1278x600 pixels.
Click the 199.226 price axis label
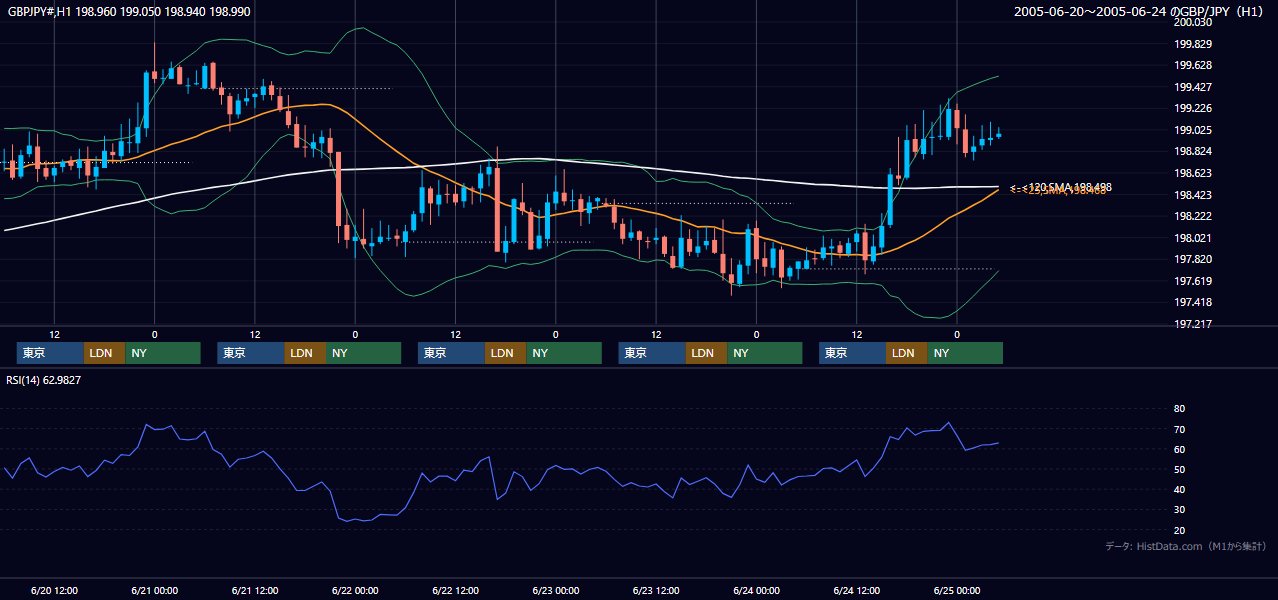click(x=1193, y=108)
